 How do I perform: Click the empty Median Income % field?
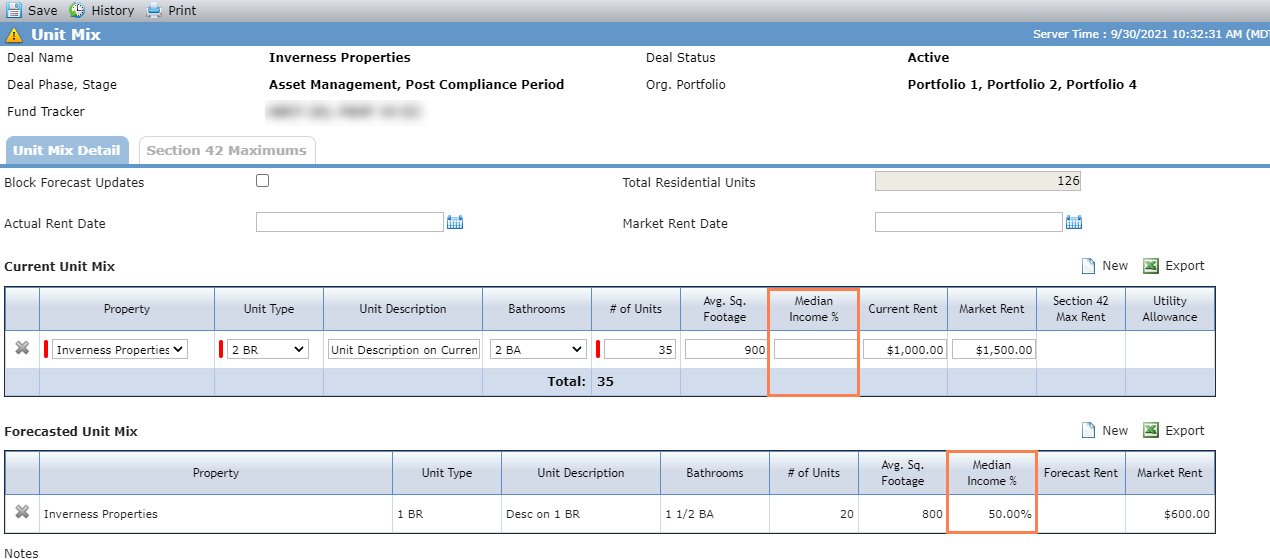click(x=815, y=350)
